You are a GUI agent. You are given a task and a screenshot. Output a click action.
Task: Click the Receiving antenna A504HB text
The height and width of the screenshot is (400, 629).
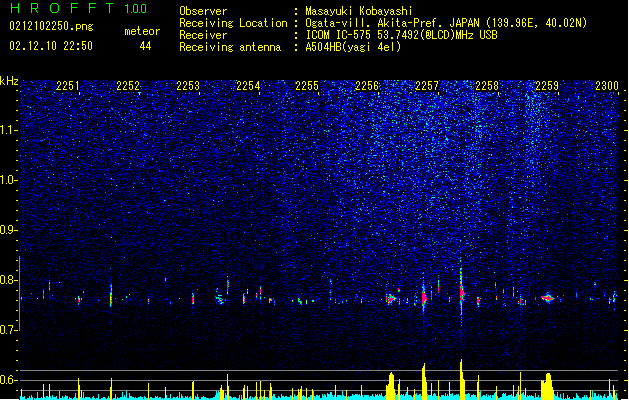[x=290, y=47]
